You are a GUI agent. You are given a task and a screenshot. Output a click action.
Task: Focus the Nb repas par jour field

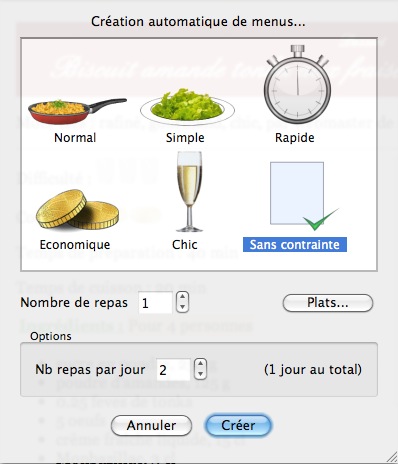click(173, 370)
